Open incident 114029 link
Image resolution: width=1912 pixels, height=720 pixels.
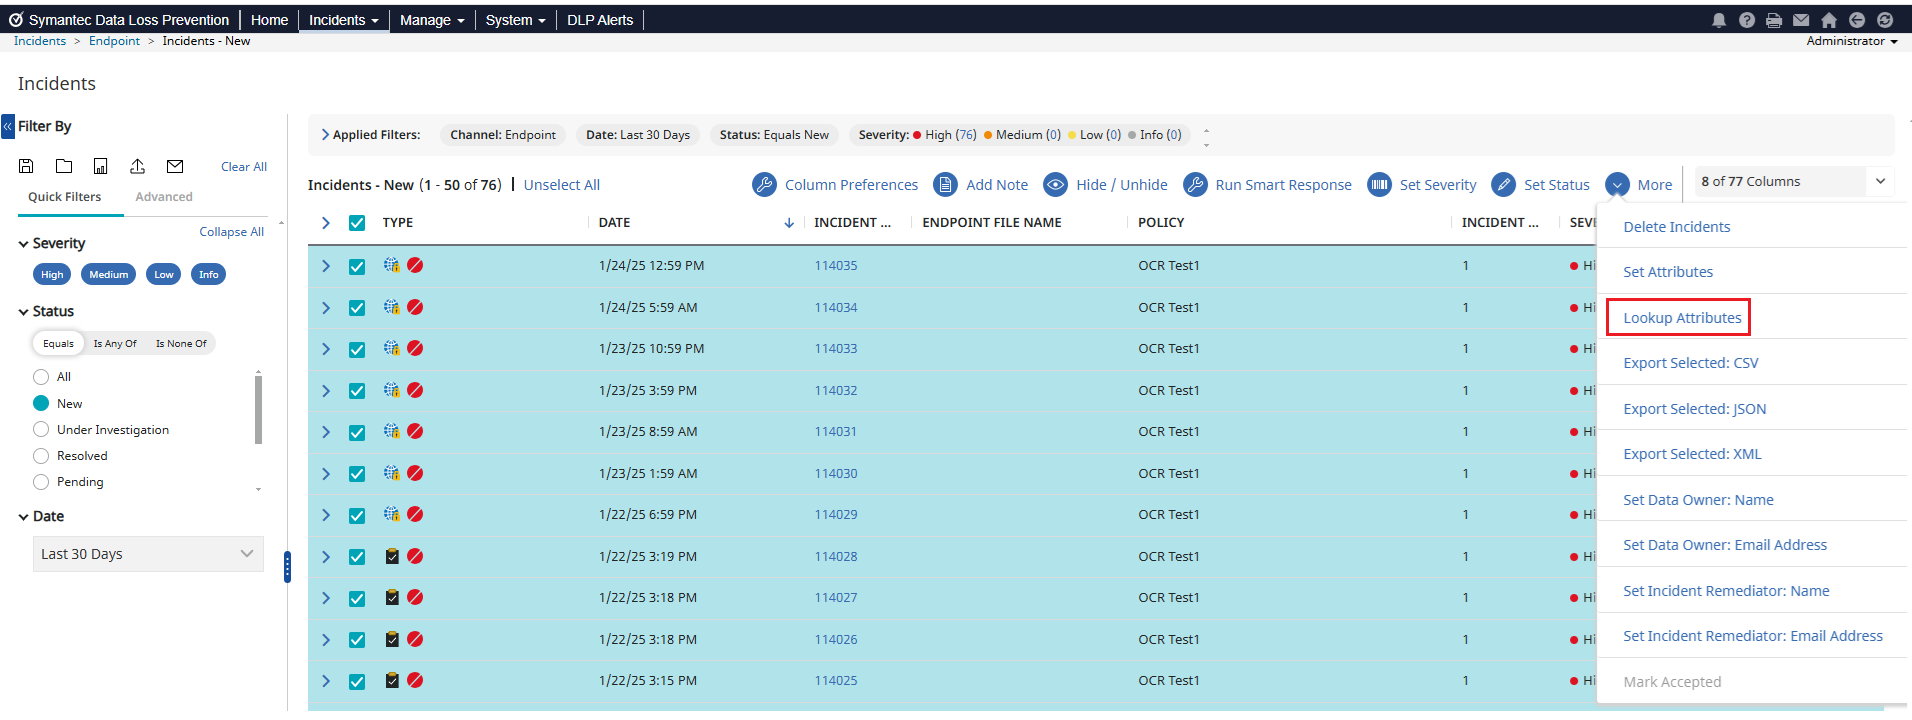[x=835, y=515]
